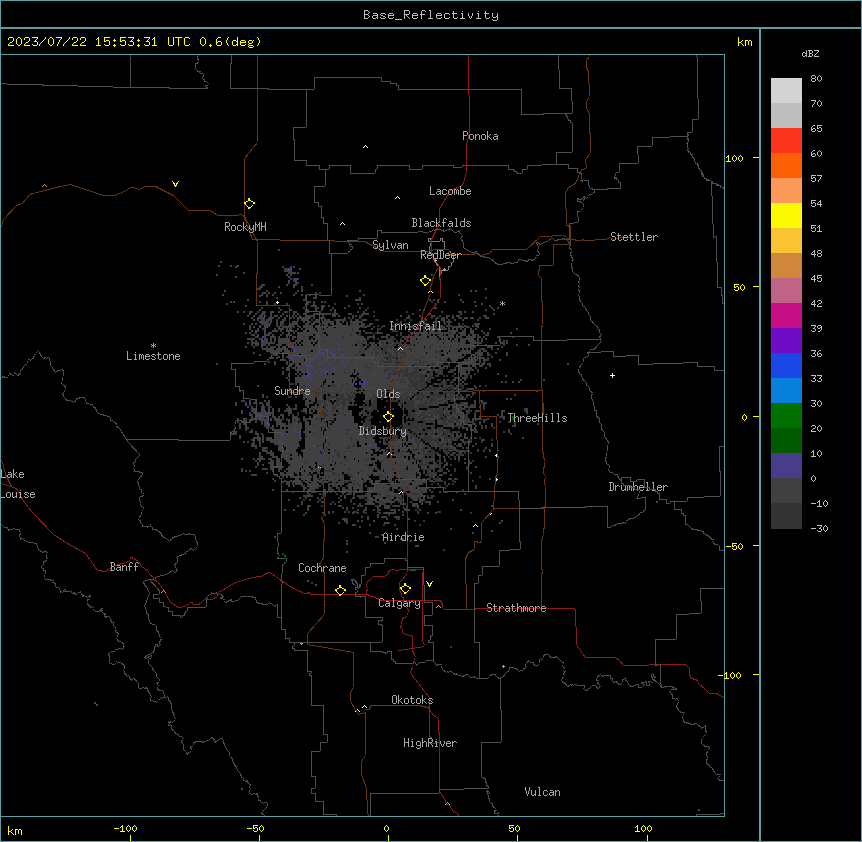Viewport: 862px width, 842px height.
Task: Click the Innisfail label
Action: (x=416, y=326)
